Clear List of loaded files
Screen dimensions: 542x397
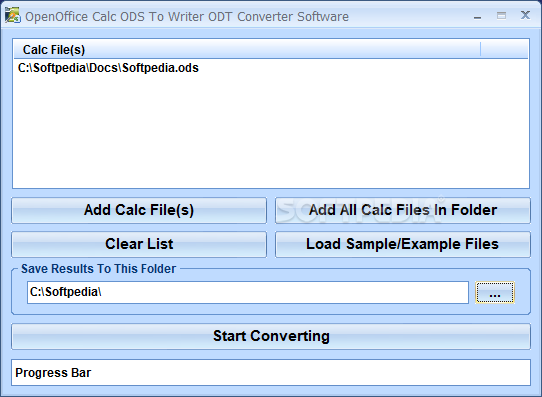pos(139,244)
